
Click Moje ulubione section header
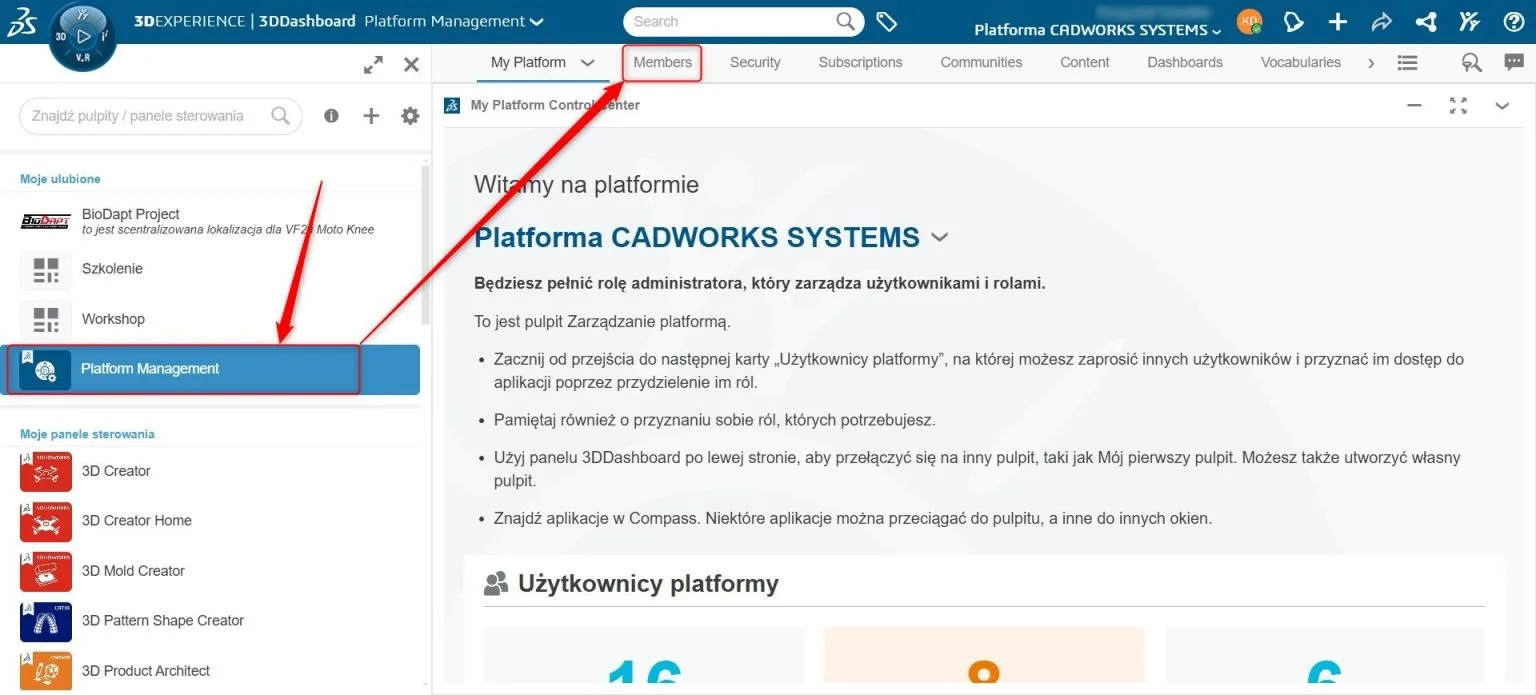[x=60, y=179]
